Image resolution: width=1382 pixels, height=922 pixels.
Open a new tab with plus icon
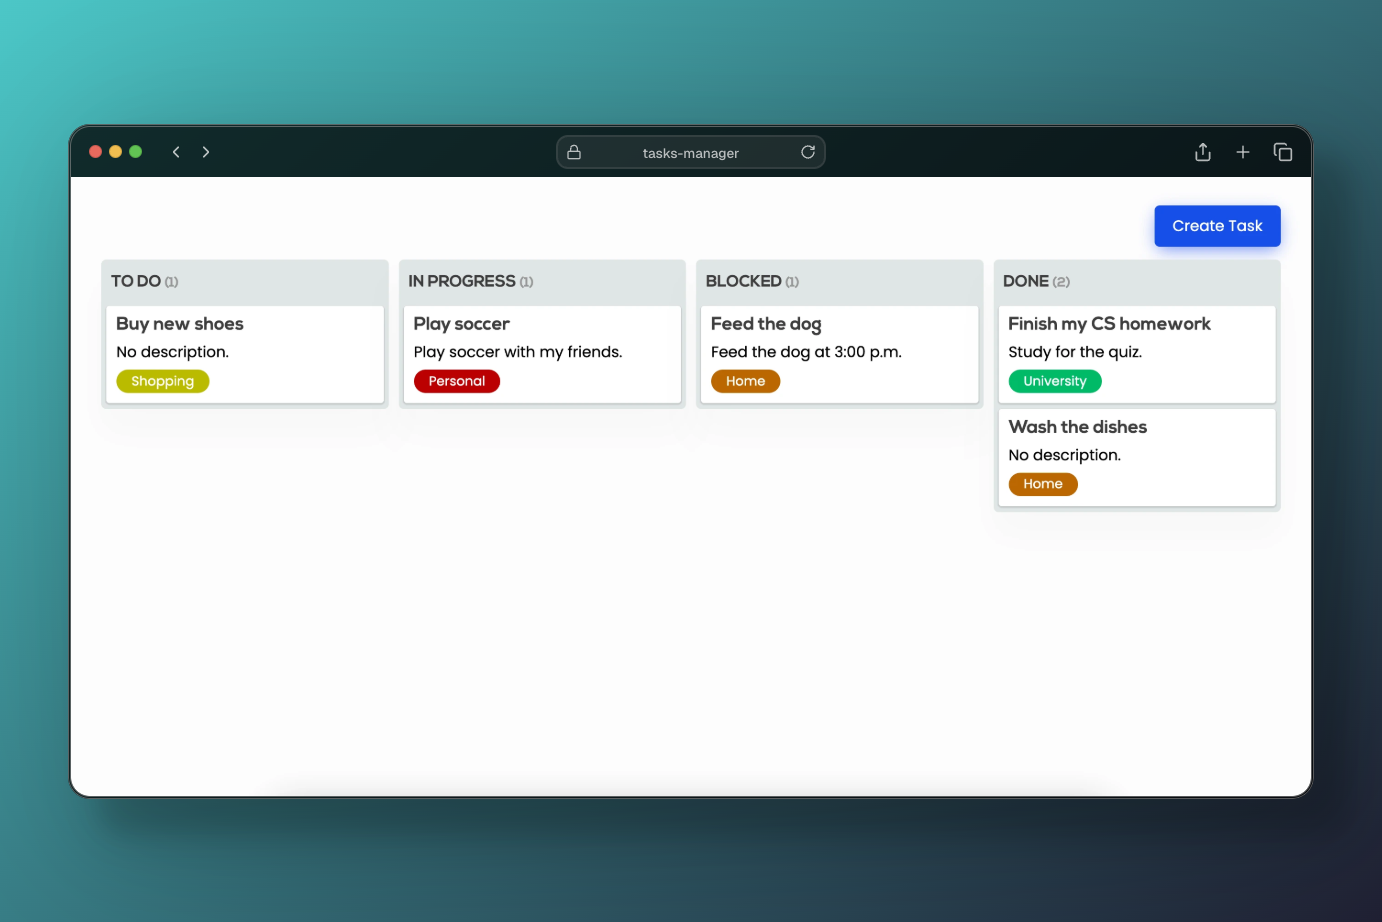pos(1243,152)
